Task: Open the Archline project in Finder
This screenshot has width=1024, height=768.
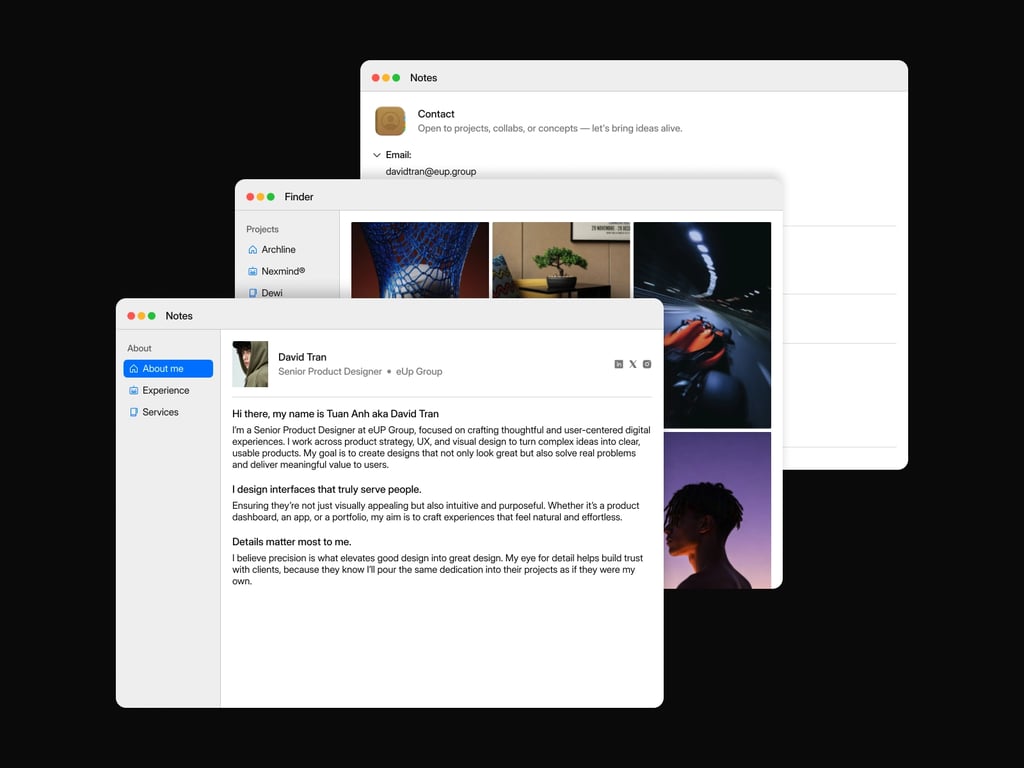Action: tap(278, 249)
